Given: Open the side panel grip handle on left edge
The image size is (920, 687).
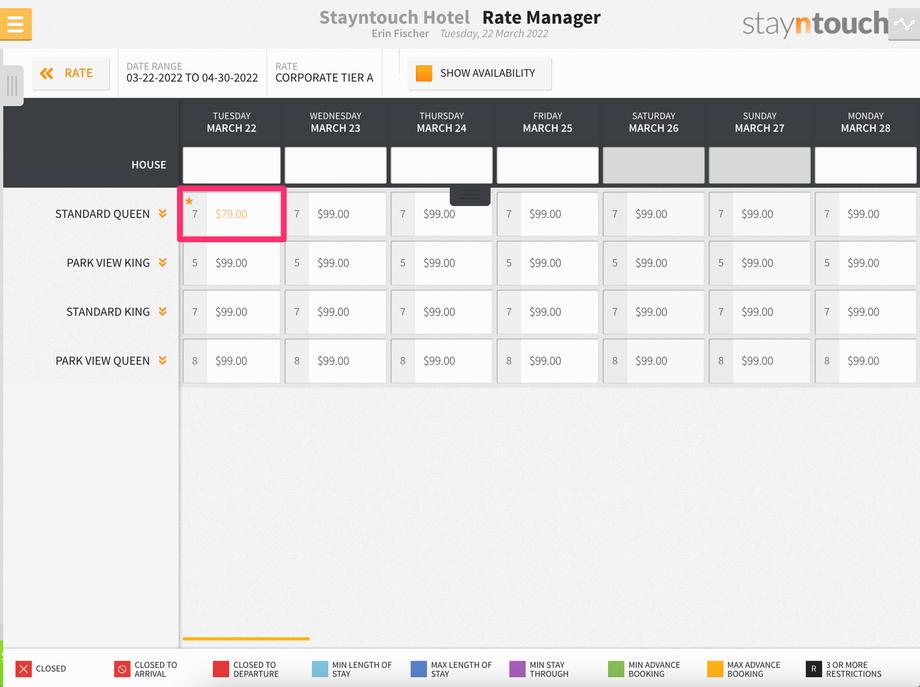Looking at the screenshot, I should point(12,86).
